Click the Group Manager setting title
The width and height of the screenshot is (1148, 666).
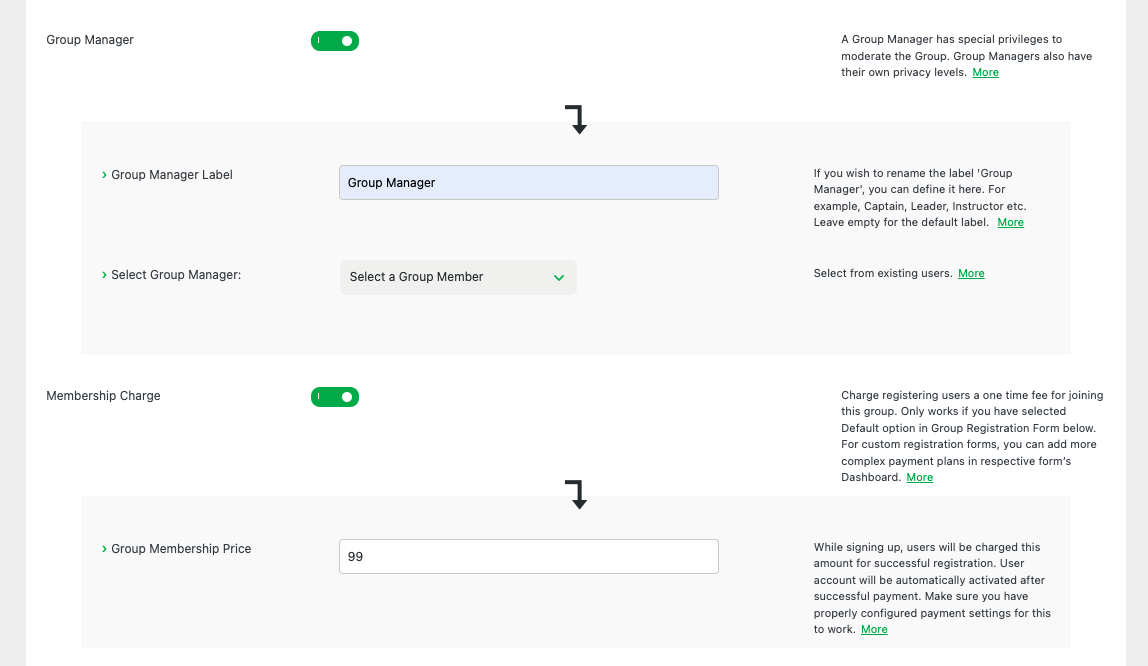90,40
